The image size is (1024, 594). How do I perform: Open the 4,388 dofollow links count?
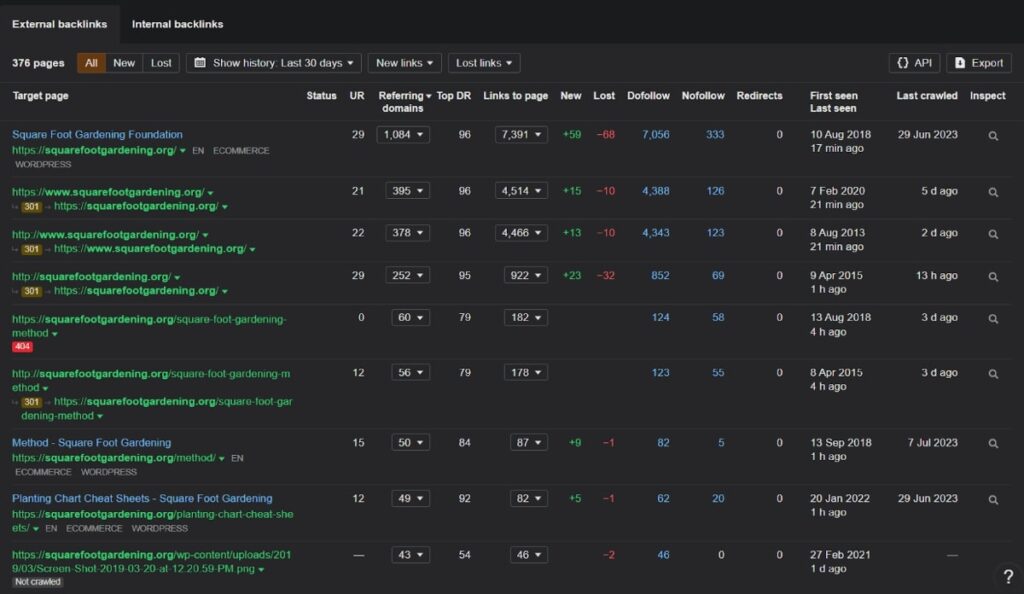[x=656, y=191]
